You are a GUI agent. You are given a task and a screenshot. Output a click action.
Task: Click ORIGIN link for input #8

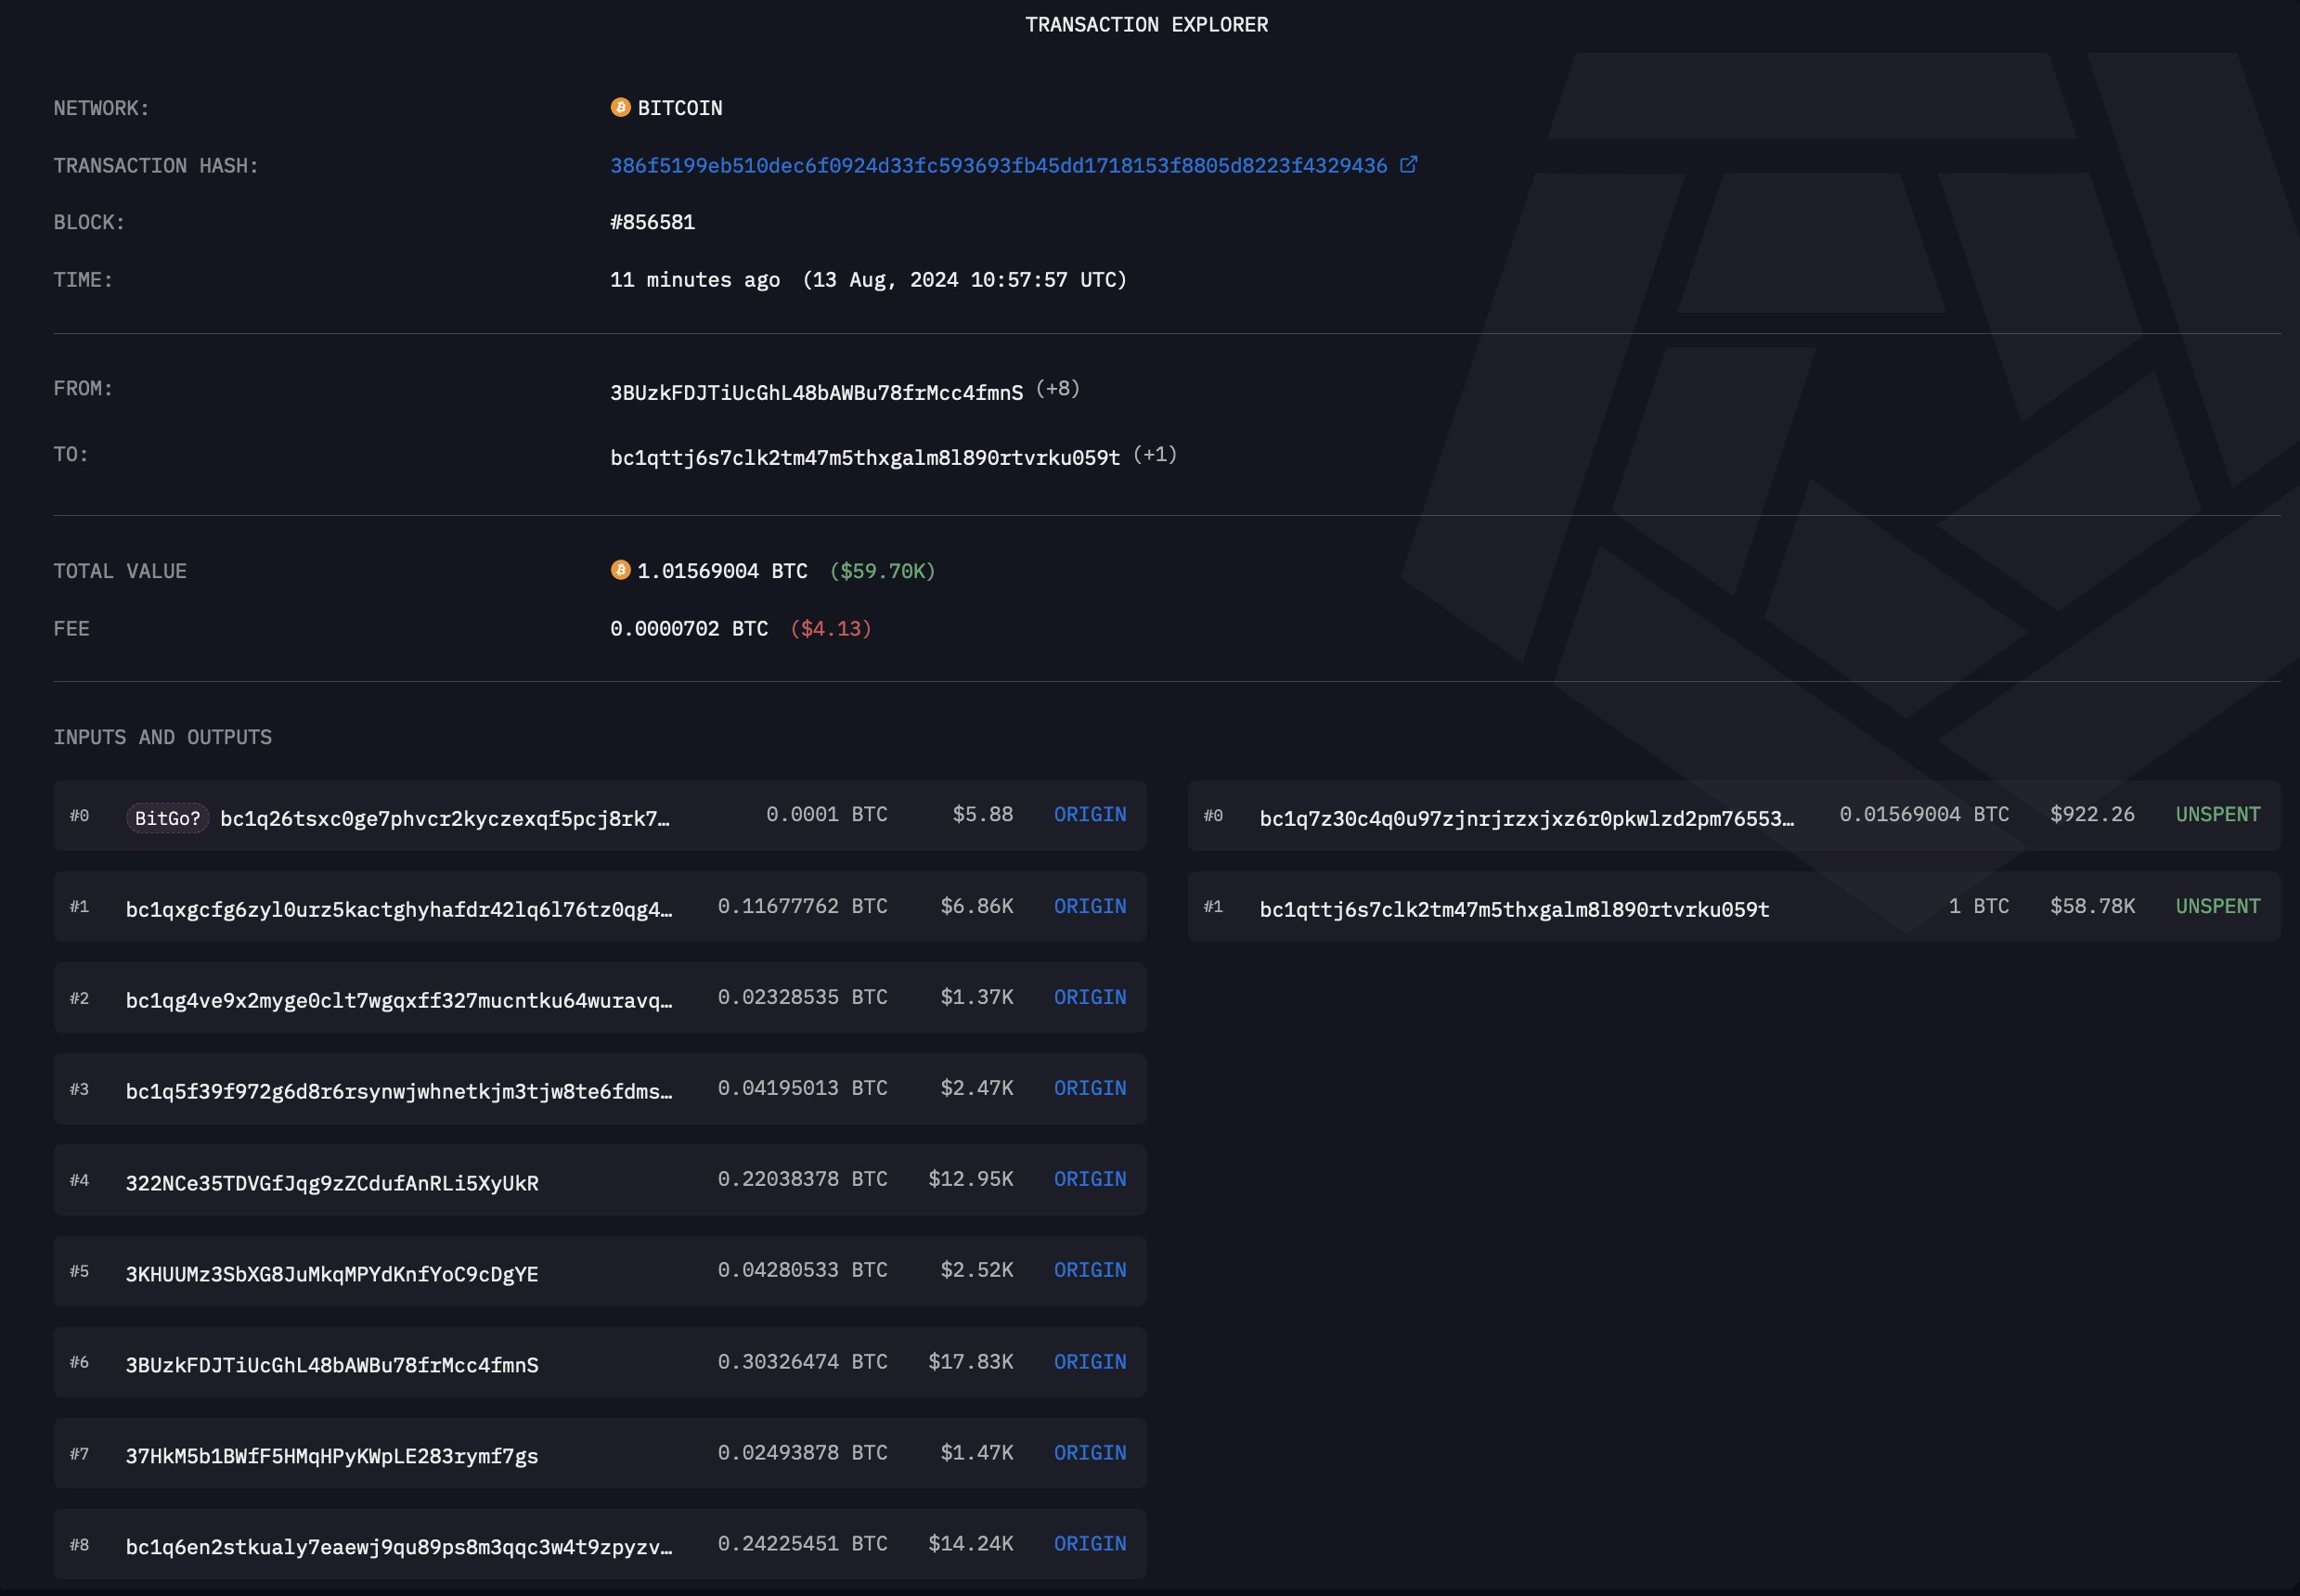1090,1543
